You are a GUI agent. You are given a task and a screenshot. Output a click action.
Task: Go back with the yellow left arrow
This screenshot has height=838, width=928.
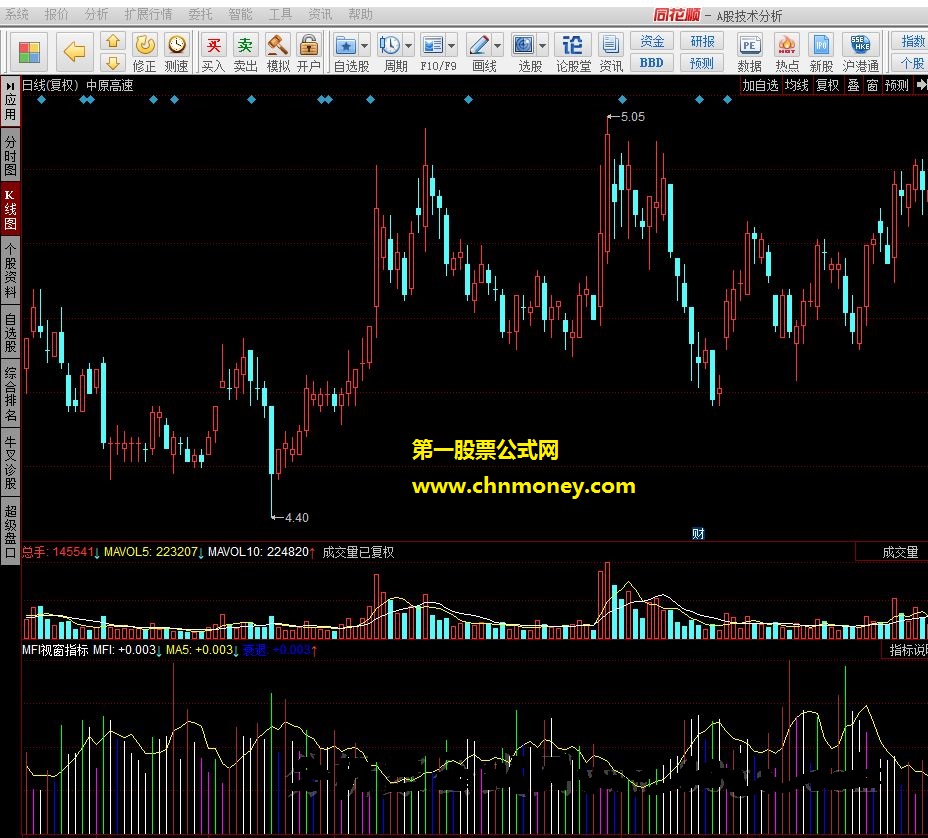coord(74,51)
